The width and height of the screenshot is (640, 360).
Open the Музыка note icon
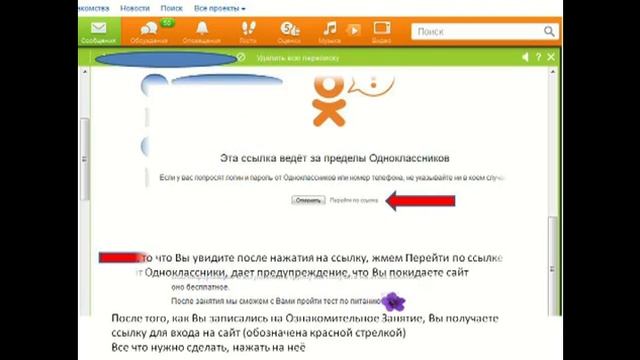click(x=329, y=32)
